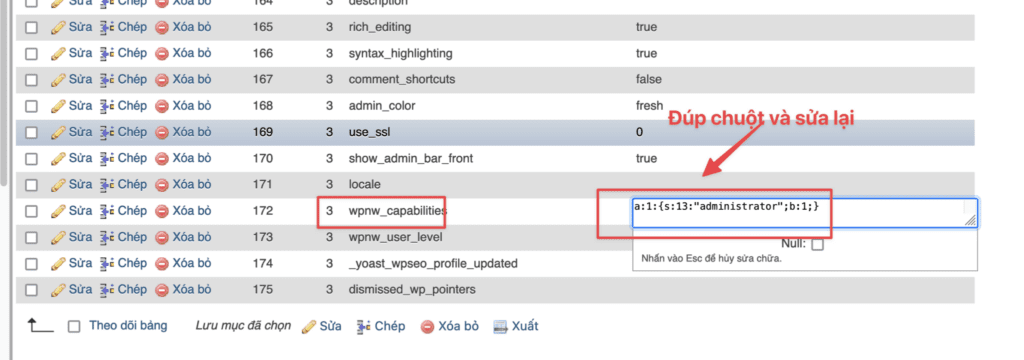The width and height of the screenshot is (1024, 360).
Task: Toggle the 'Theo dõi bảng' checkbox
Action: (x=74, y=326)
